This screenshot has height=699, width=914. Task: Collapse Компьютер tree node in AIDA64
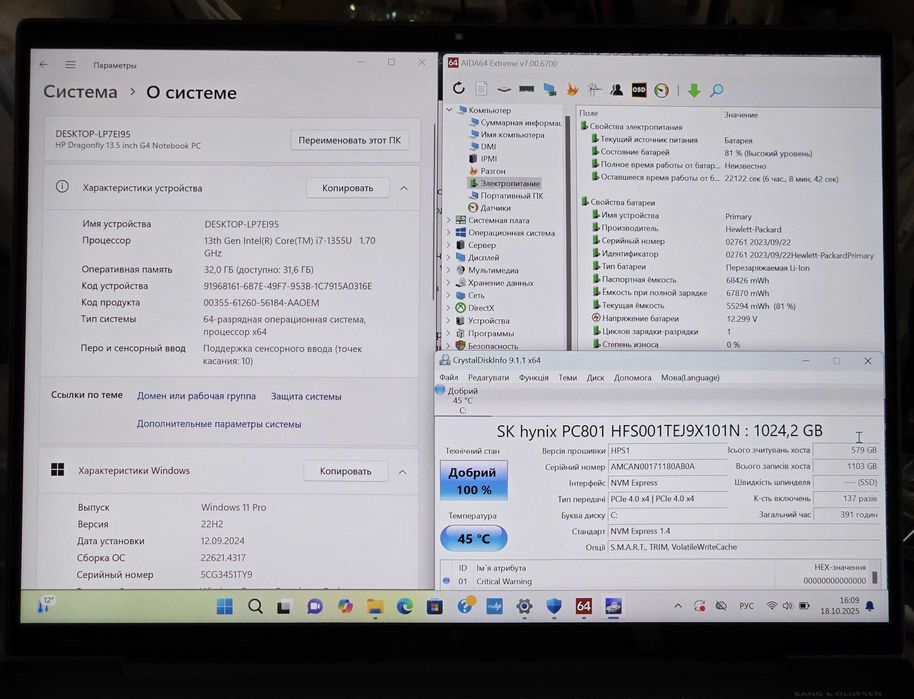point(449,110)
